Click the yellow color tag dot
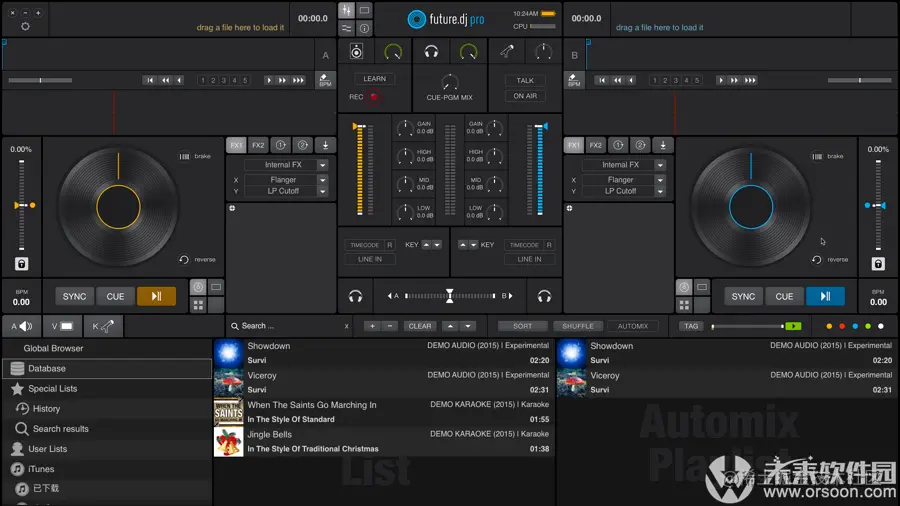 click(829, 326)
